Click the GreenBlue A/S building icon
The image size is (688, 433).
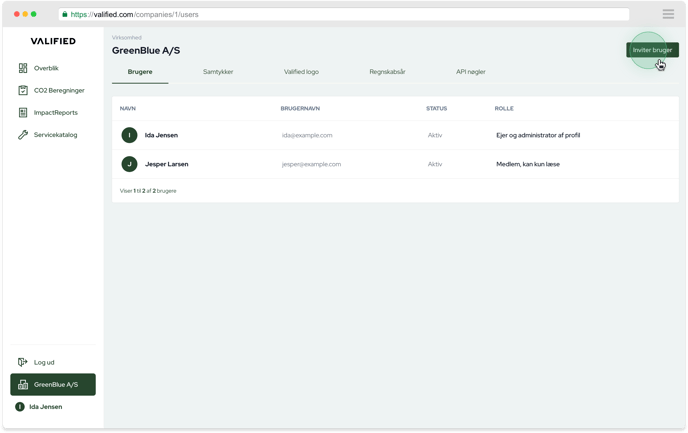pyautogui.click(x=23, y=384)
